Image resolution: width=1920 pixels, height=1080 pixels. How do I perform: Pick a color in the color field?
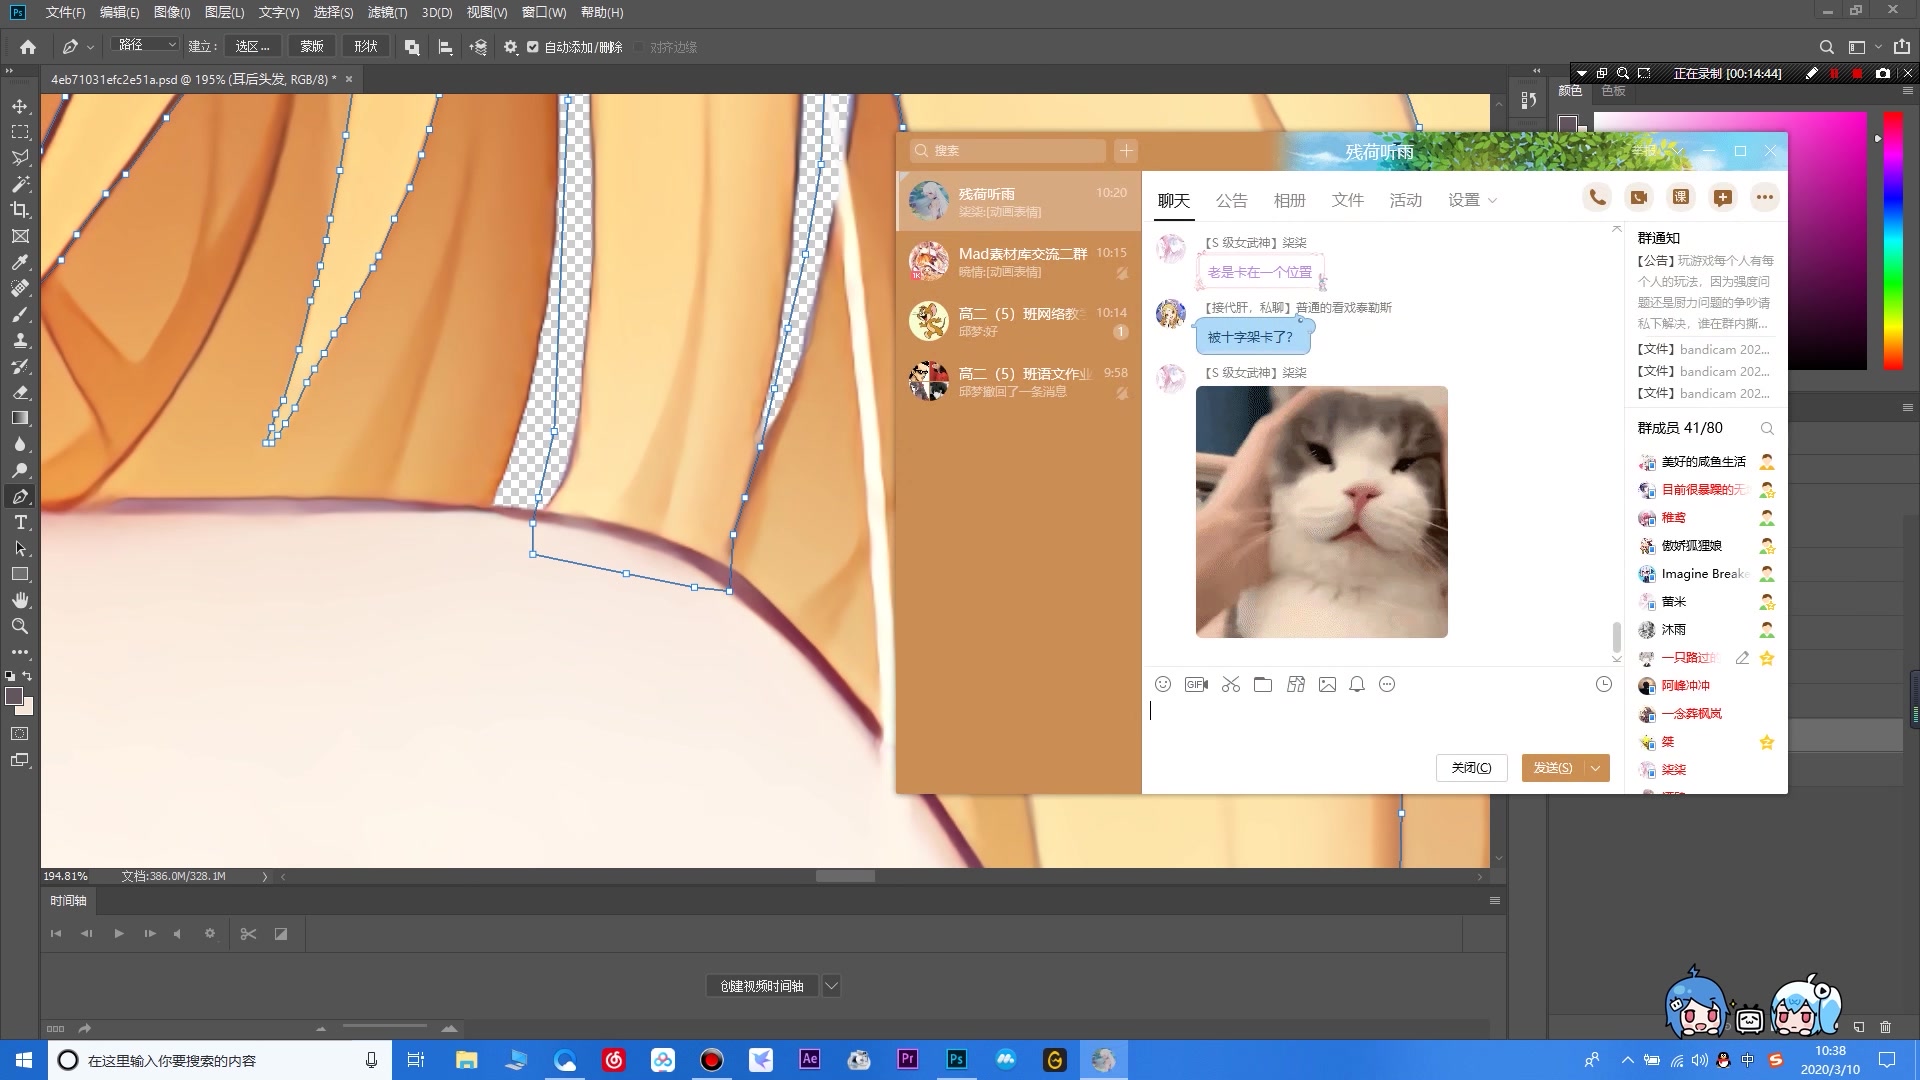1730,240
